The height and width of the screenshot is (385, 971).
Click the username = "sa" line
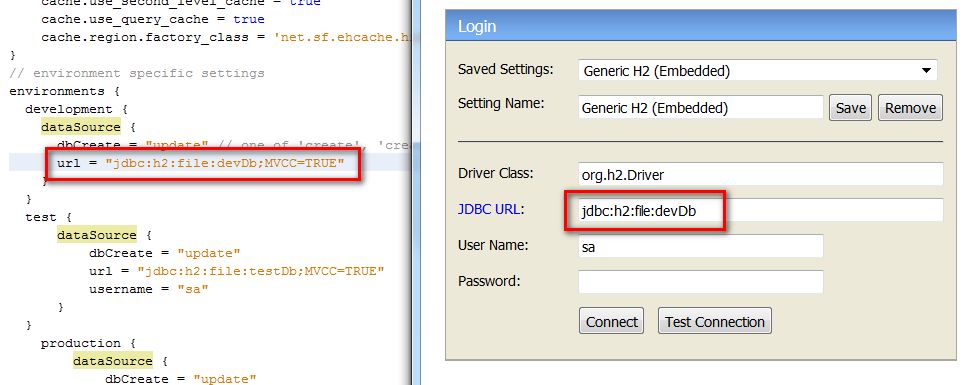149,289
